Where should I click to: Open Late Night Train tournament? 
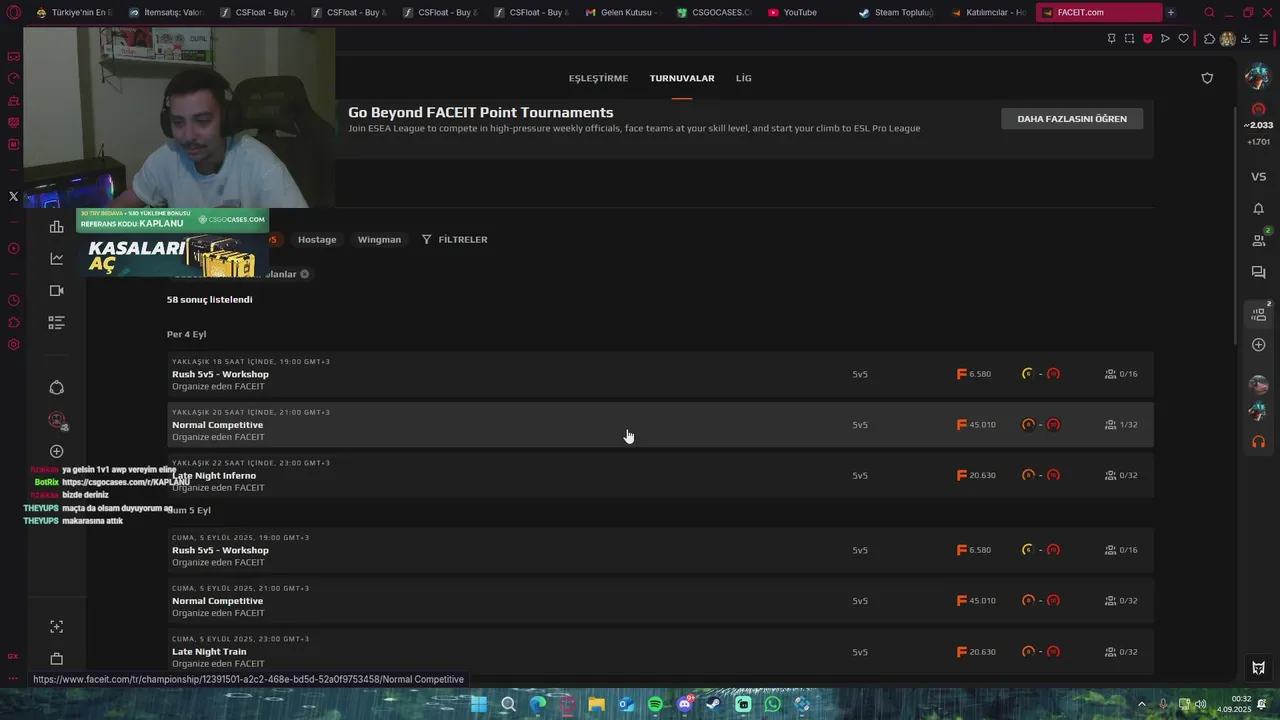click(660, 652)
